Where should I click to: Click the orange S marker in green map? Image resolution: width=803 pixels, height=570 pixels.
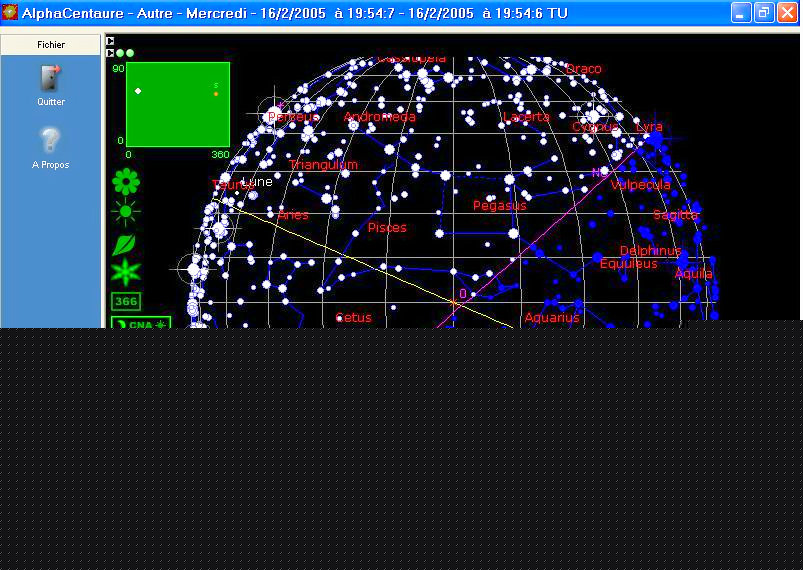(215, 93)
